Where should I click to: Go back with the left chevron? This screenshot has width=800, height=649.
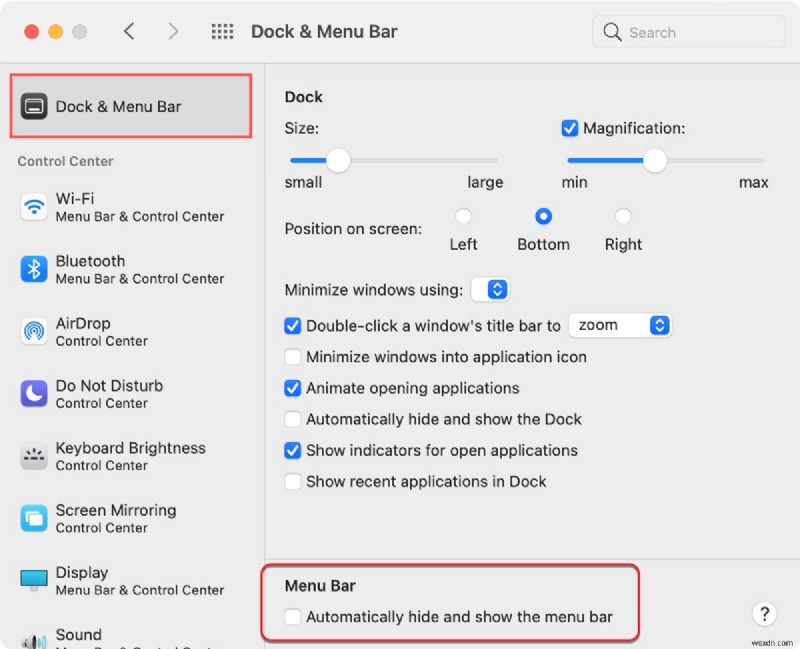[x=129, y=32]
